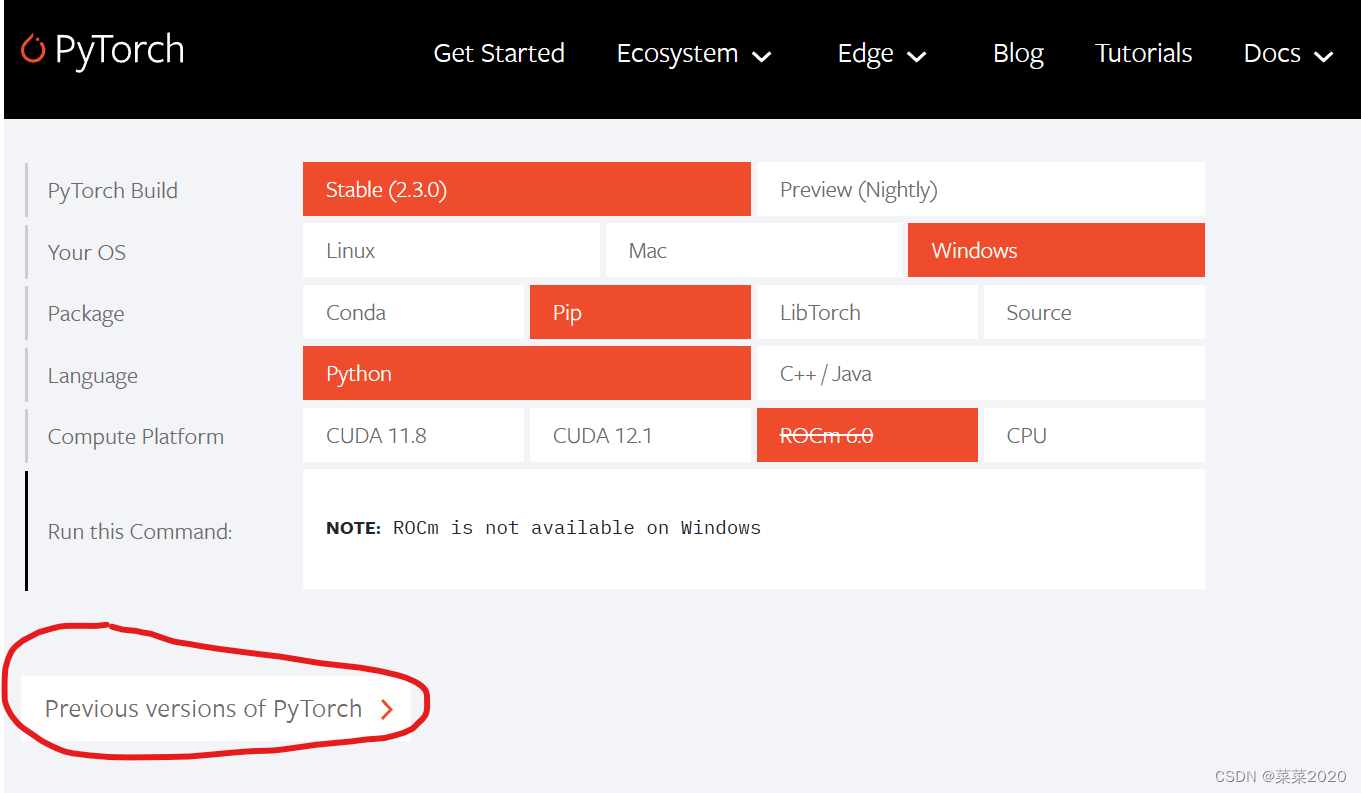
Task: Select the Source package option
Action: 1094,312
